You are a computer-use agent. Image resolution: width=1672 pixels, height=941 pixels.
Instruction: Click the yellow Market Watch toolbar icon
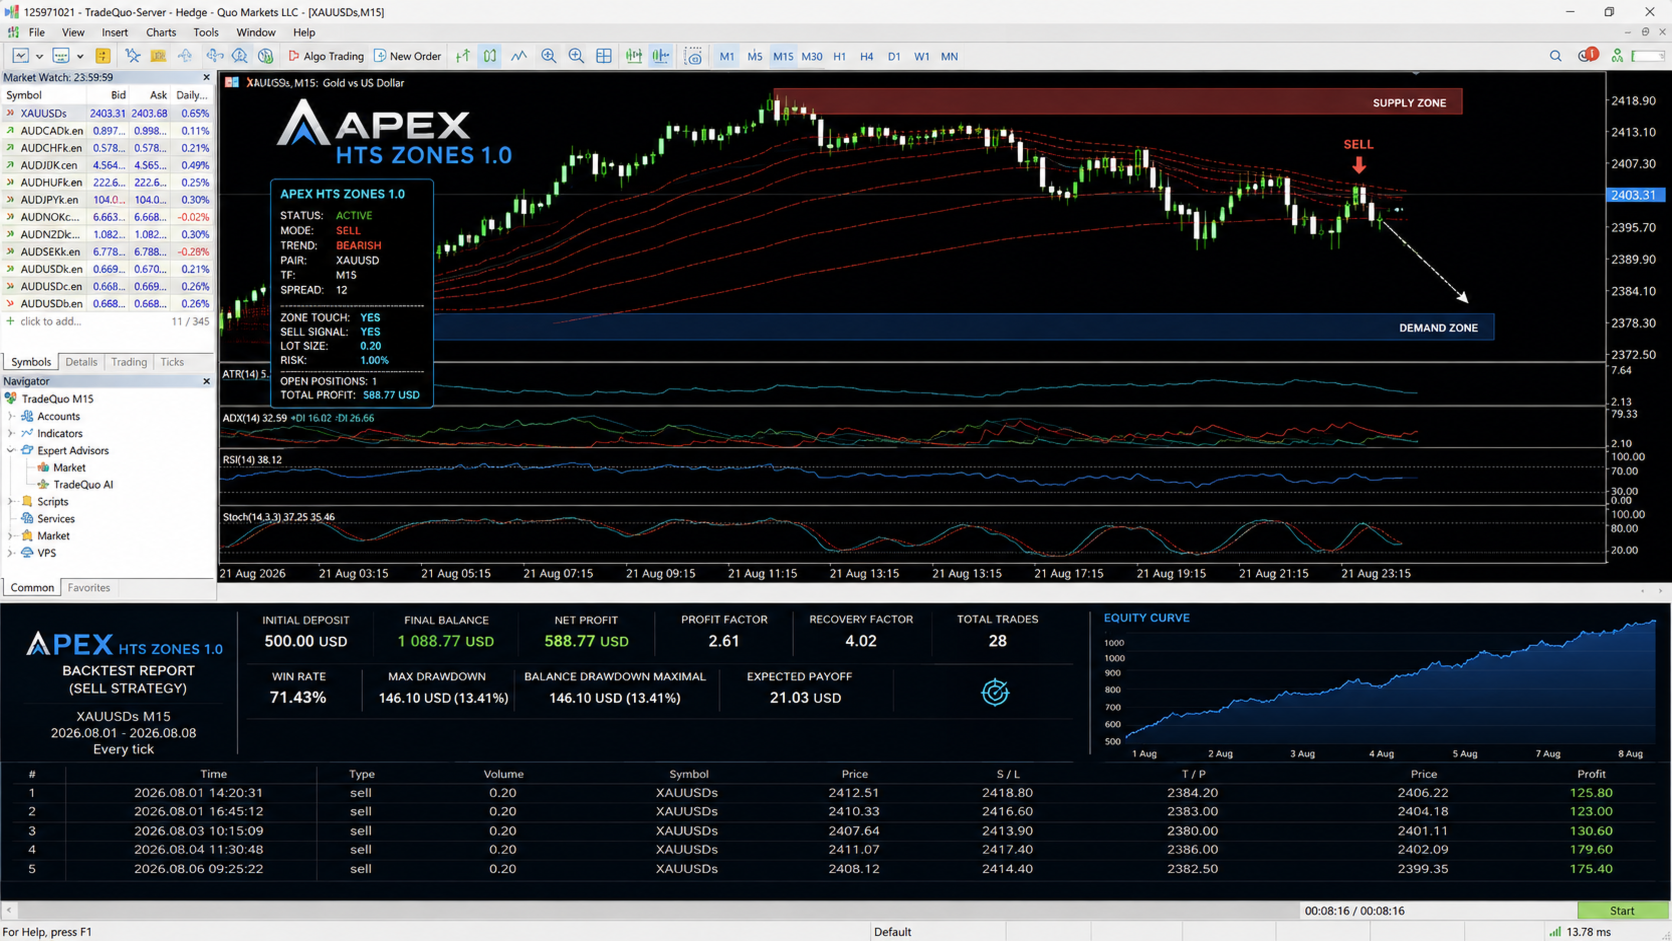[x=102, y=56]
